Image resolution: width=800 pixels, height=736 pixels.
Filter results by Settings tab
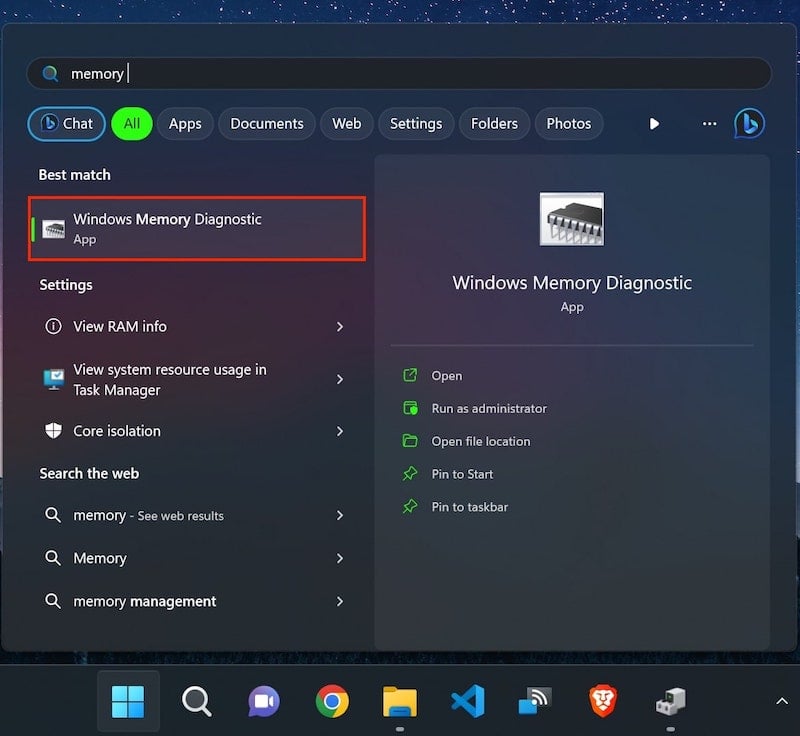[415, 124]
